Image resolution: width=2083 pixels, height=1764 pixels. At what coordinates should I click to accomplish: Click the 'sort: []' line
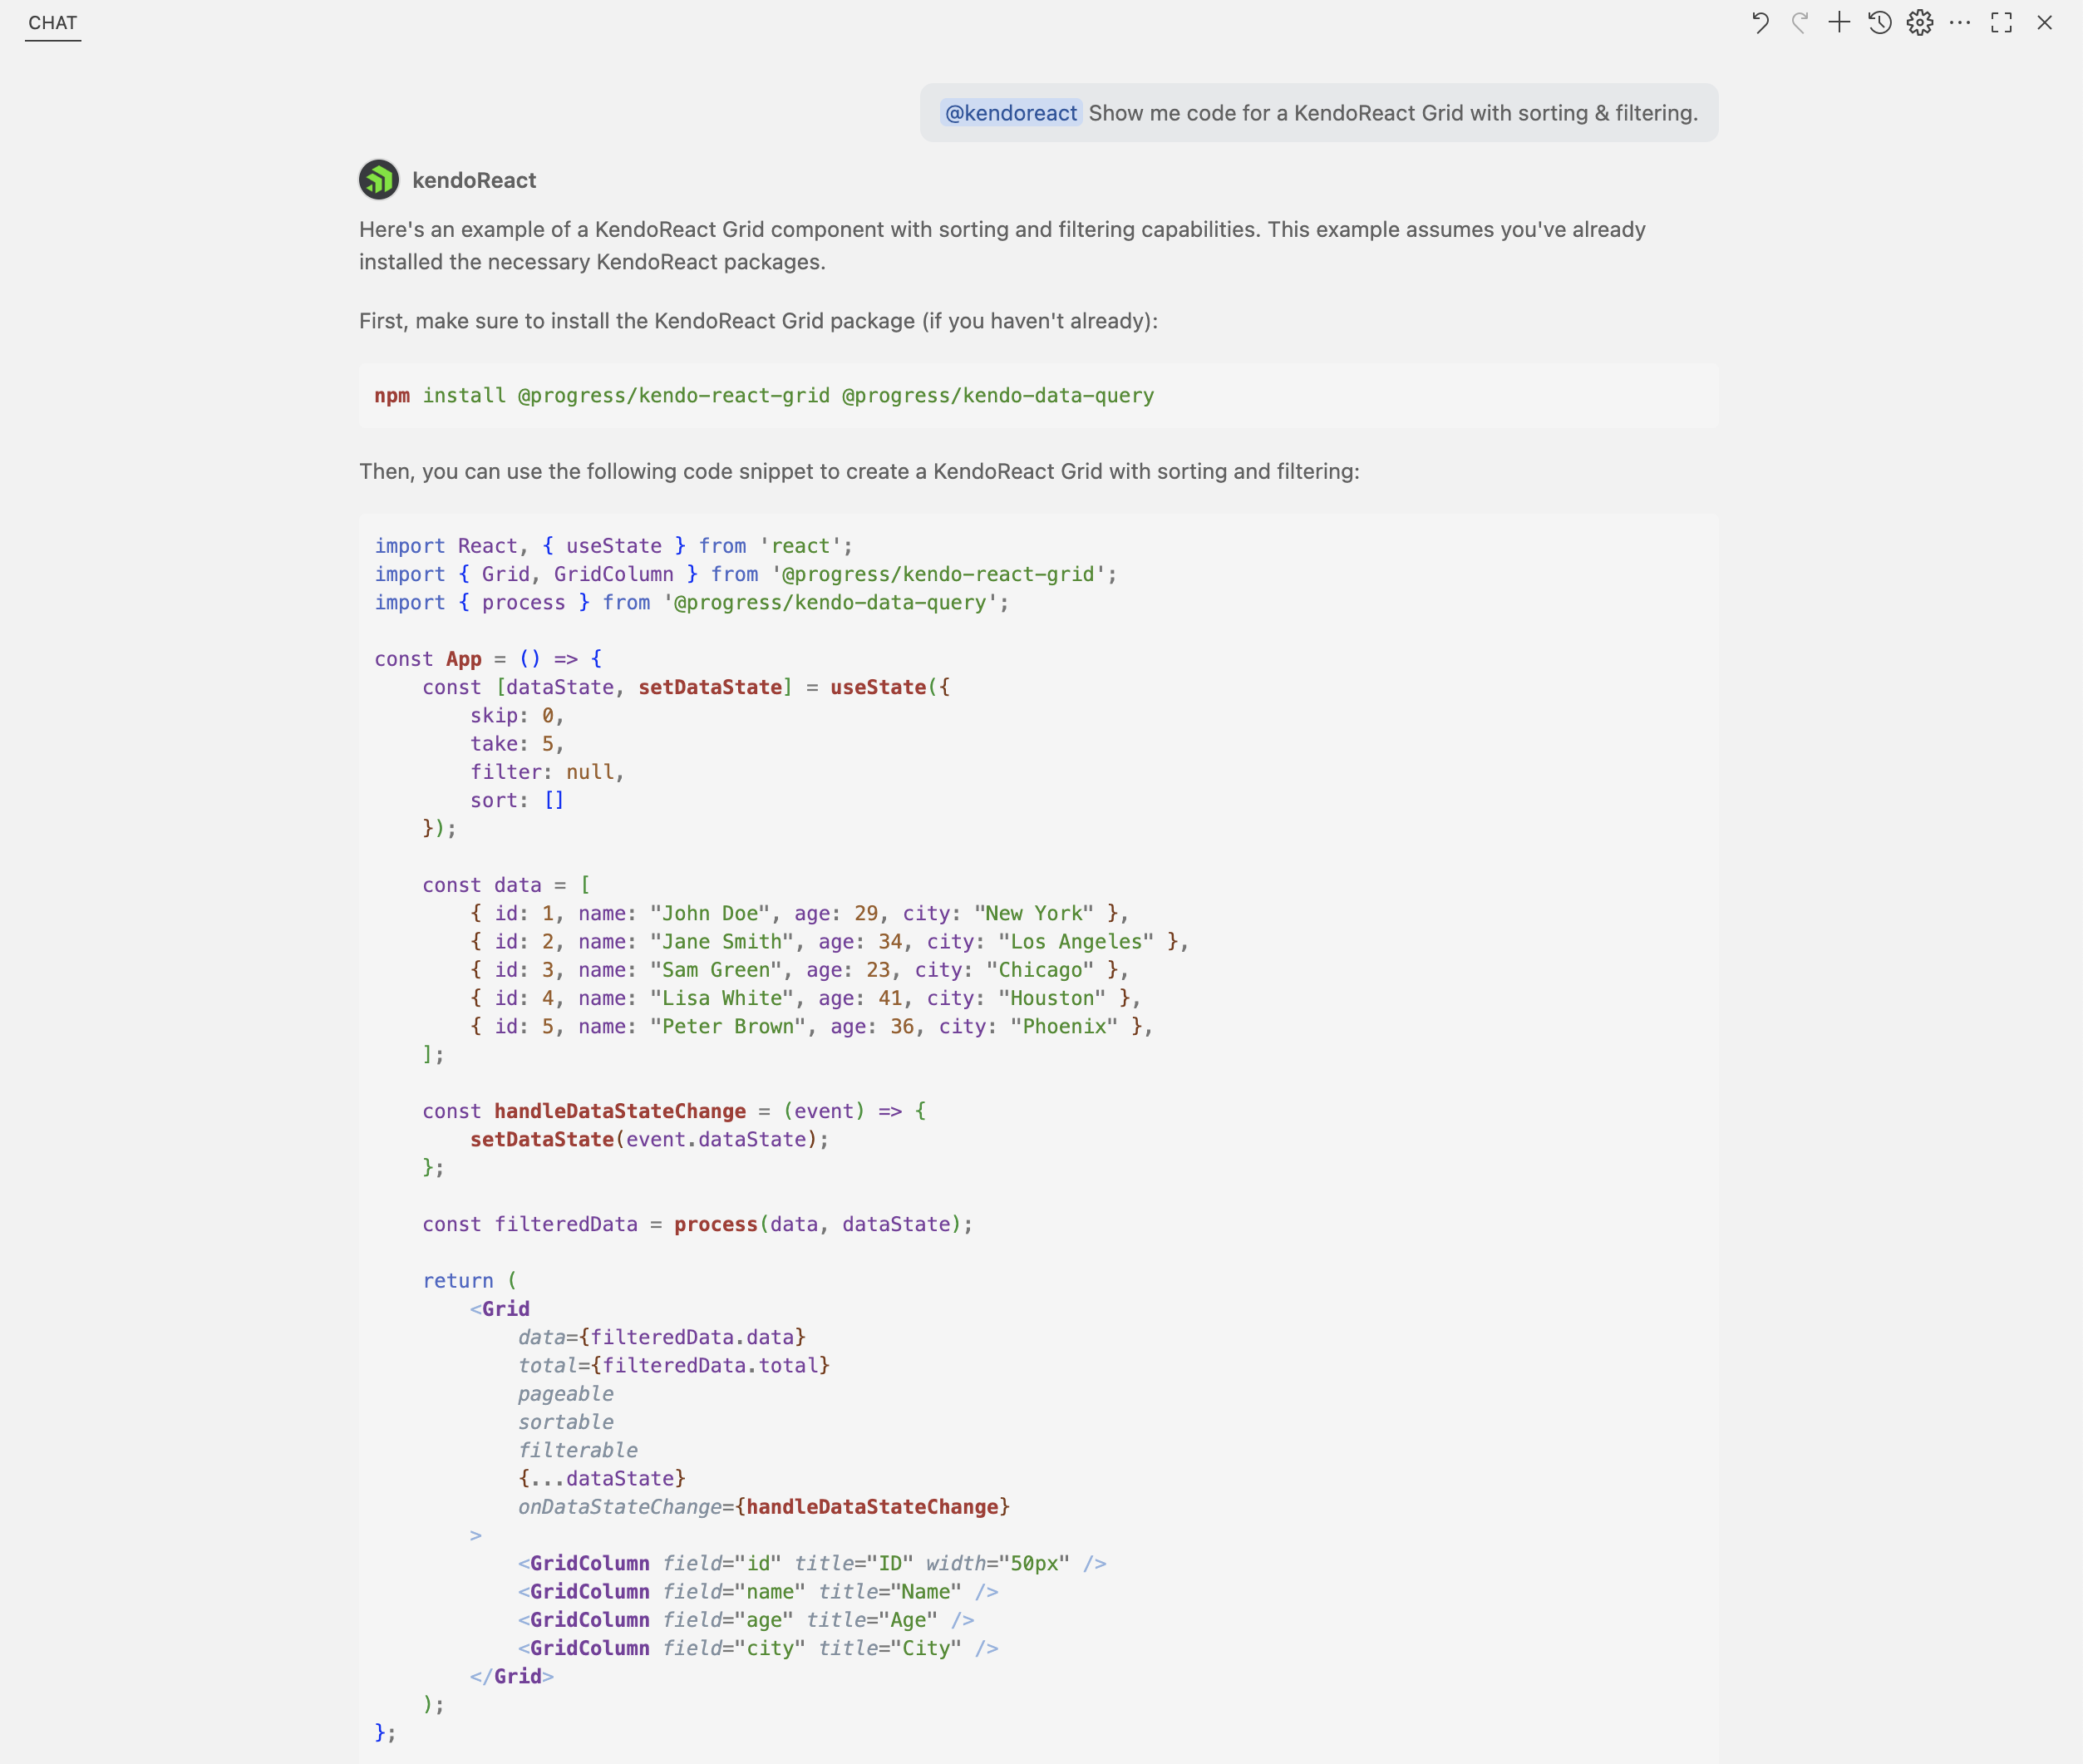517,800
